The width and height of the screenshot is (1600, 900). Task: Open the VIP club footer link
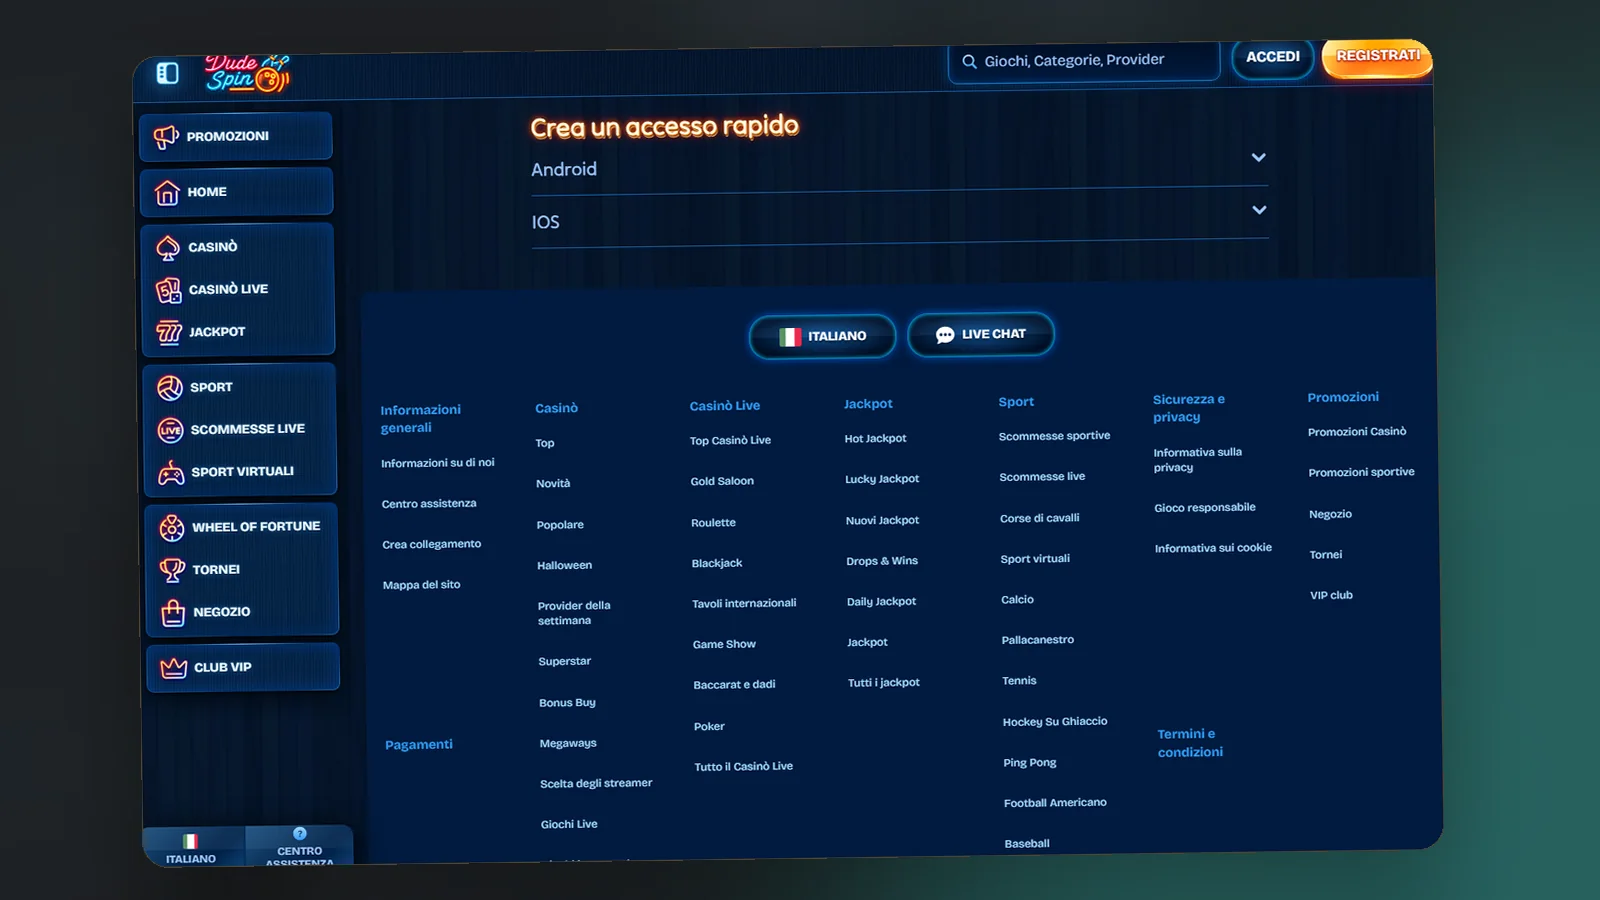tap(1331, 595)
